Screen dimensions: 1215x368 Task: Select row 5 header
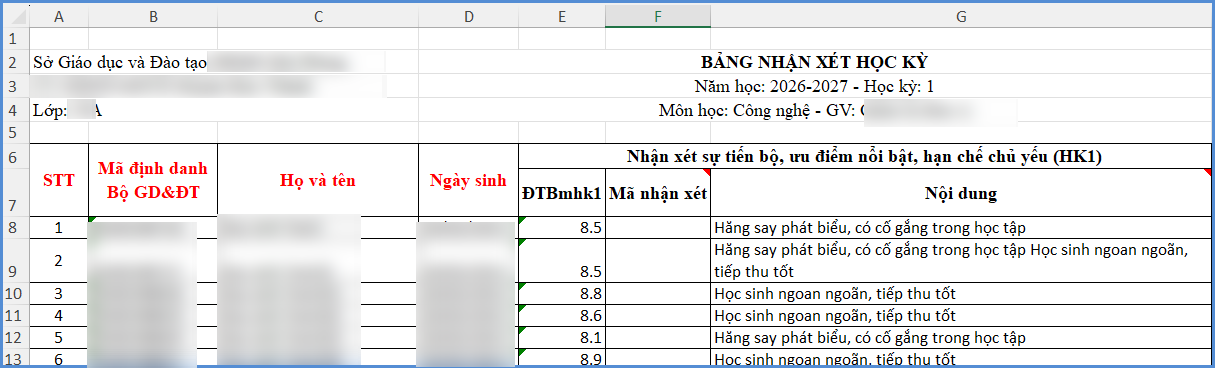(15, 132)
